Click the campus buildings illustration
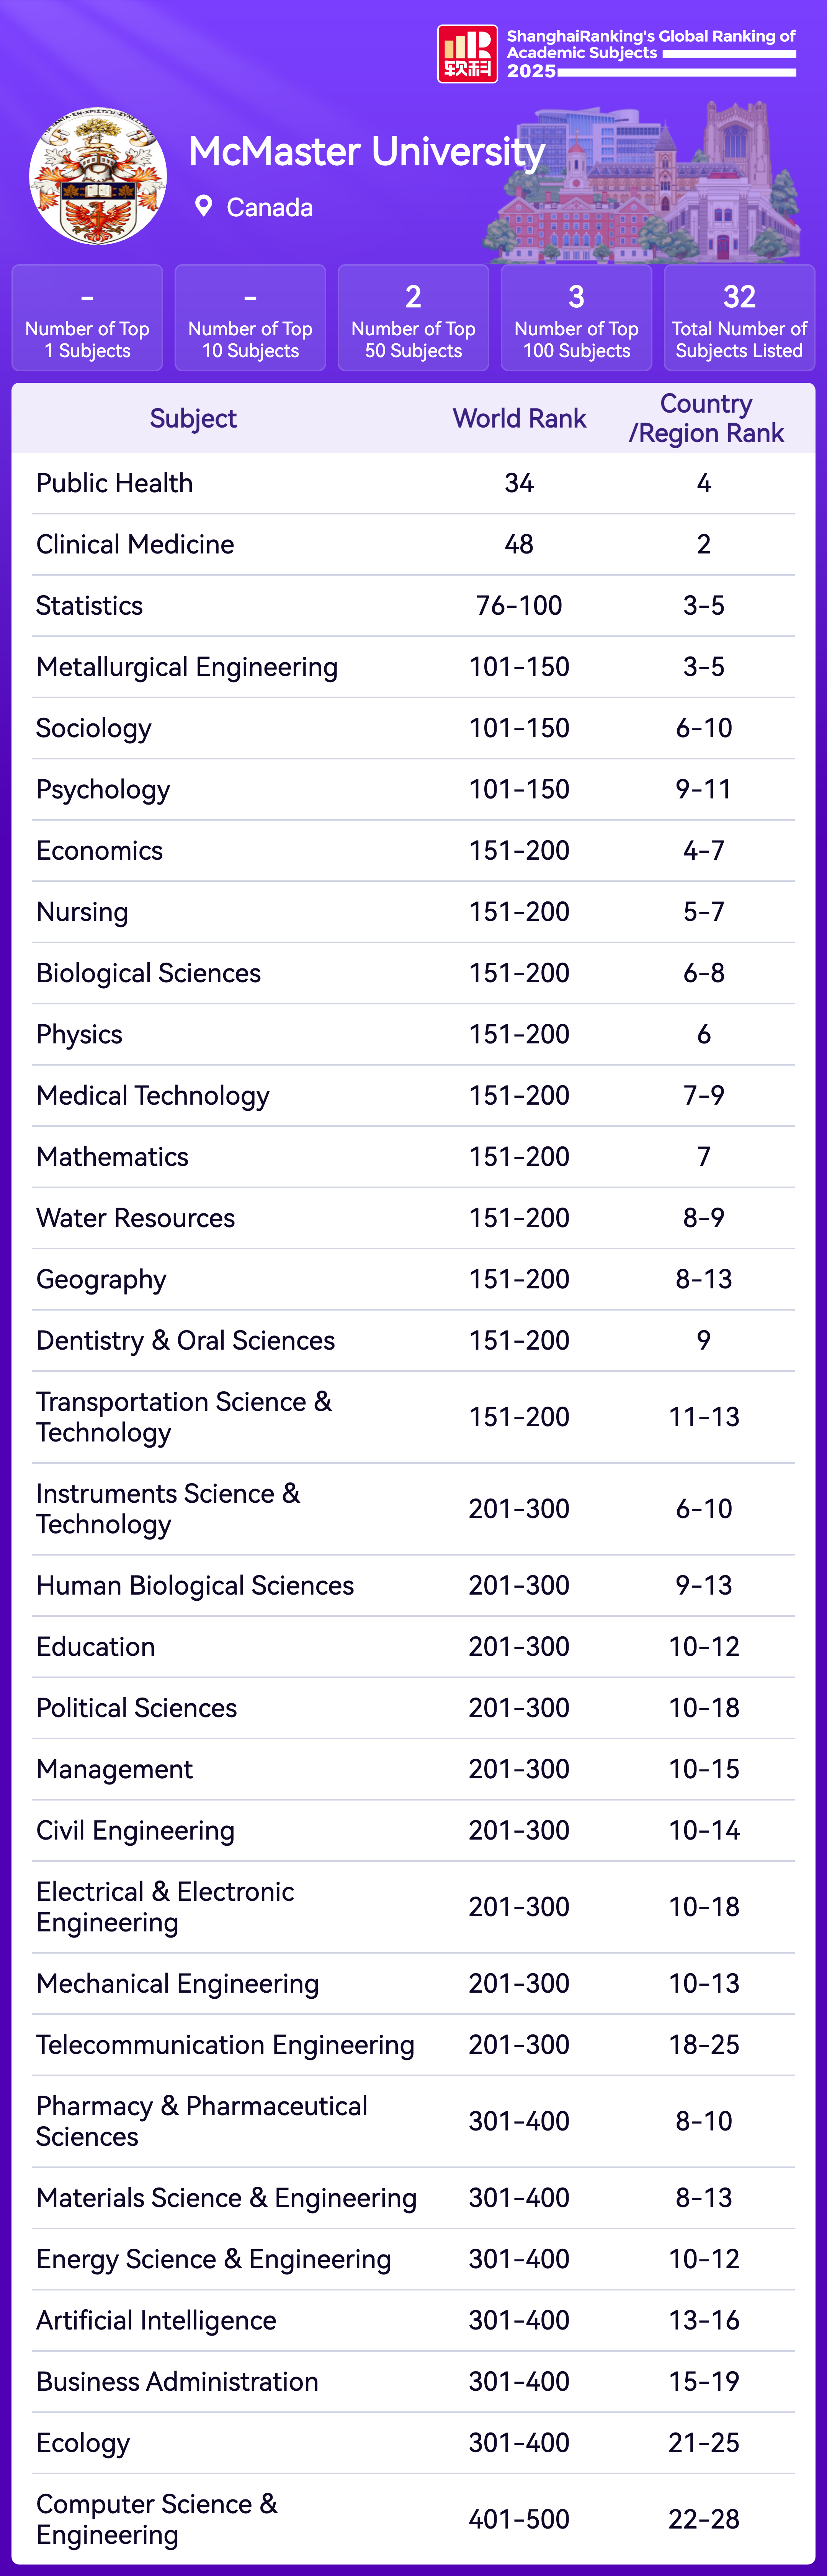This screenshot has height=2576, width=827. click(x=651, y=185)
